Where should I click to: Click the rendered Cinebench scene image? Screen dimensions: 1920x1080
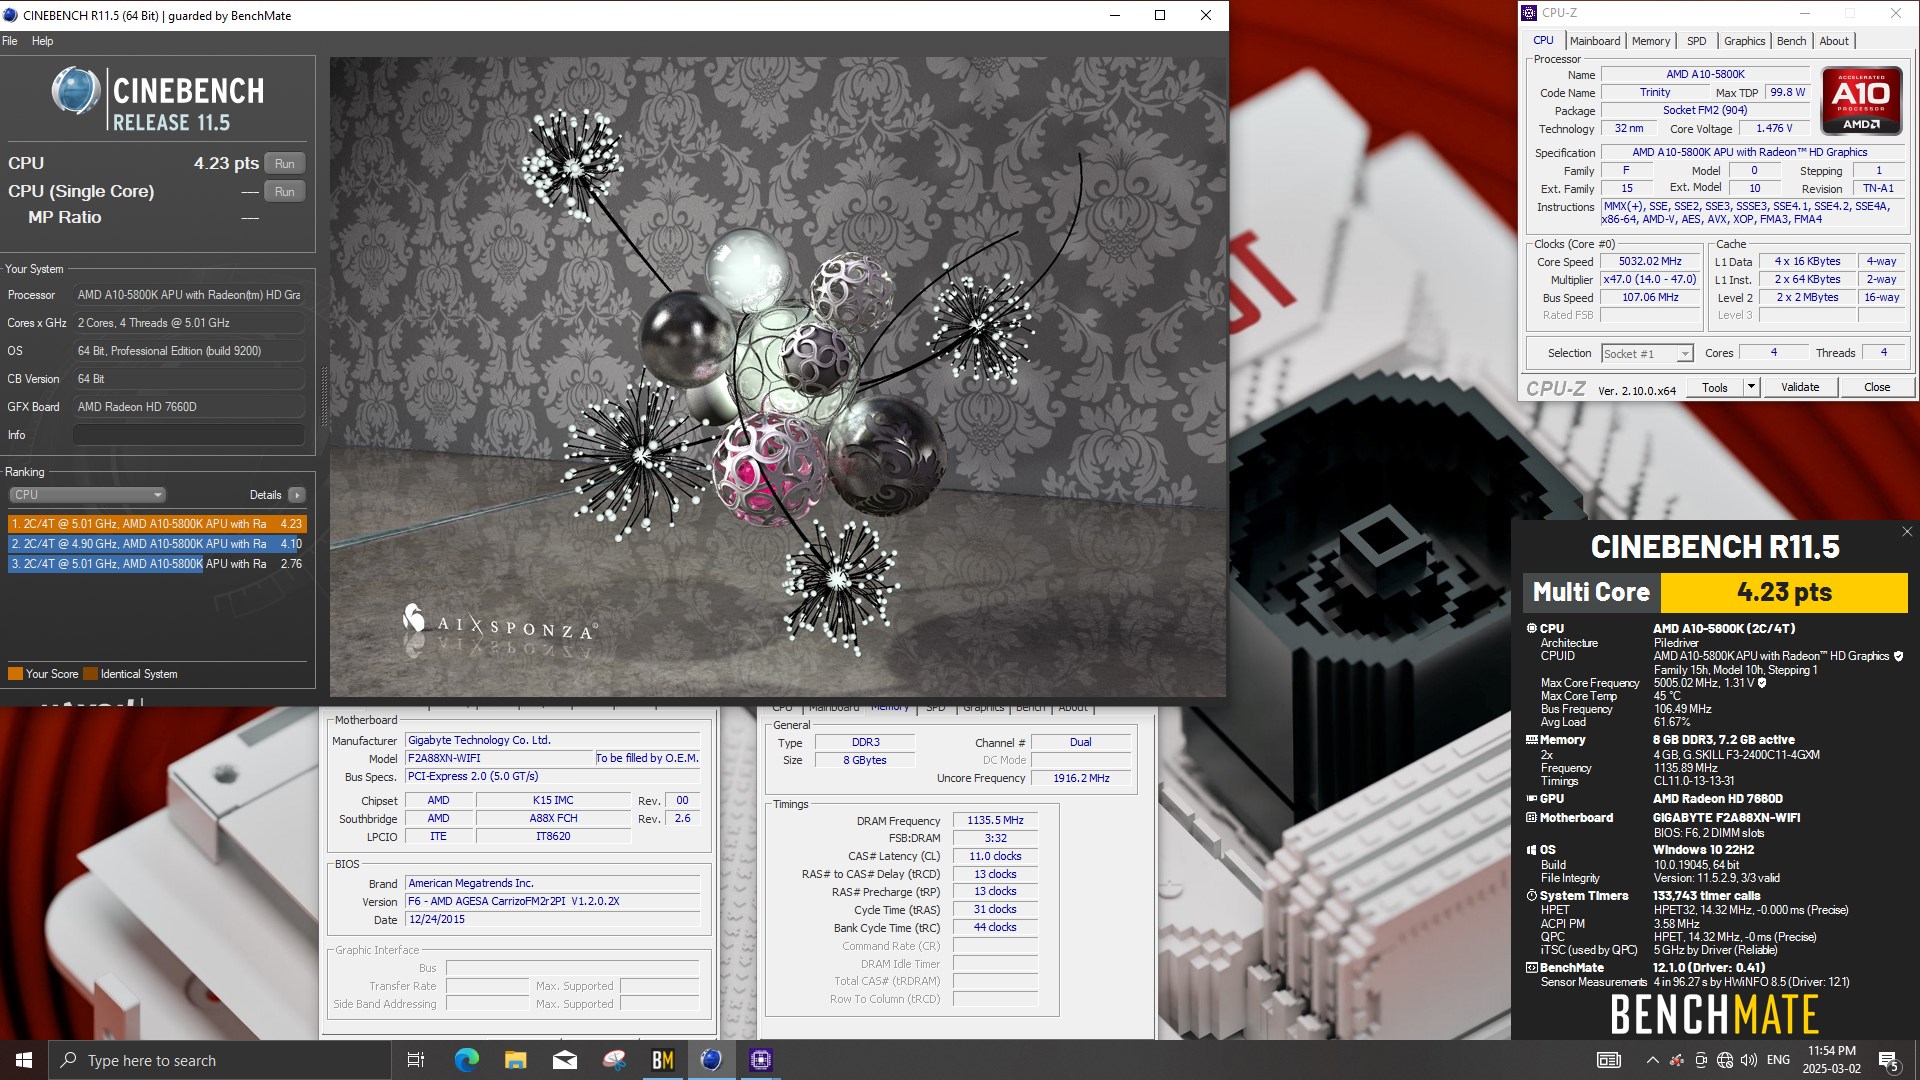[777, 377]
